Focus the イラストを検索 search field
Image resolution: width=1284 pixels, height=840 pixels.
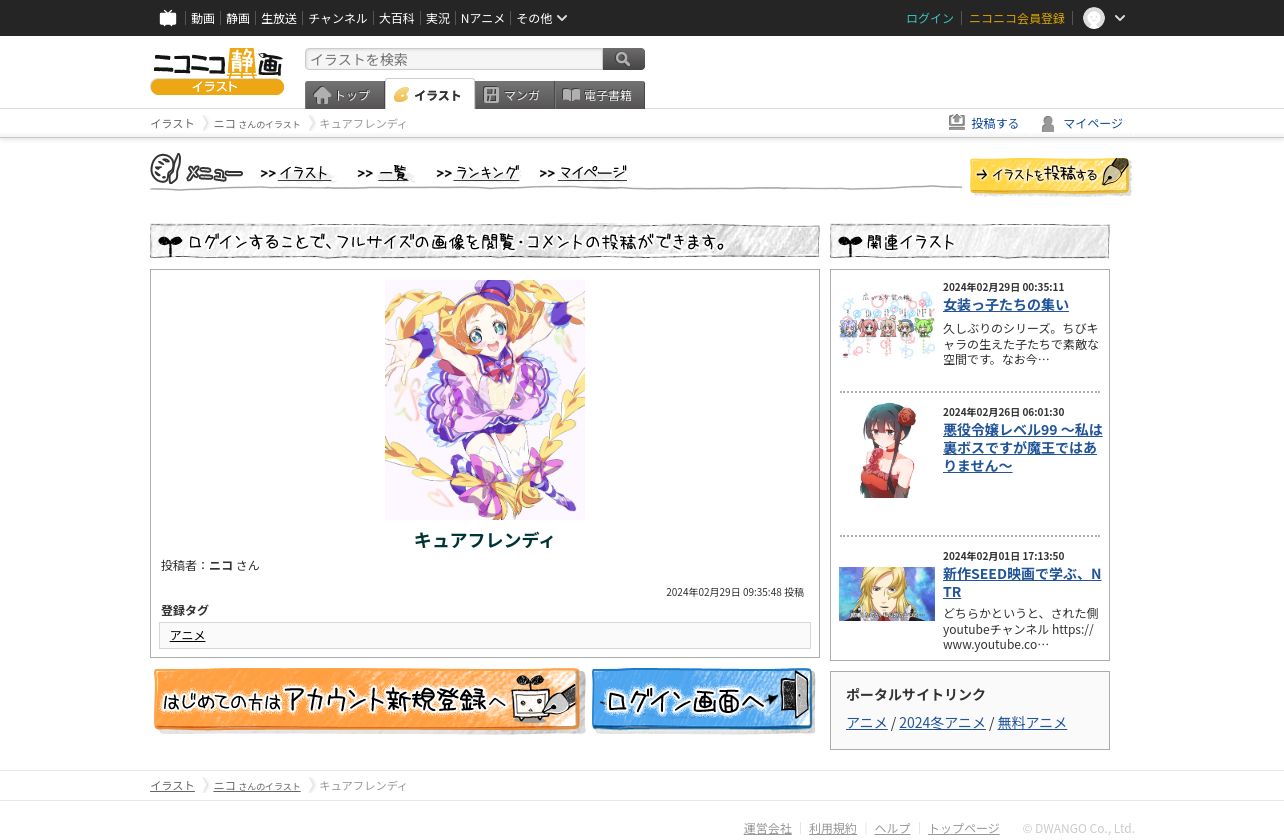coord(454,59)
